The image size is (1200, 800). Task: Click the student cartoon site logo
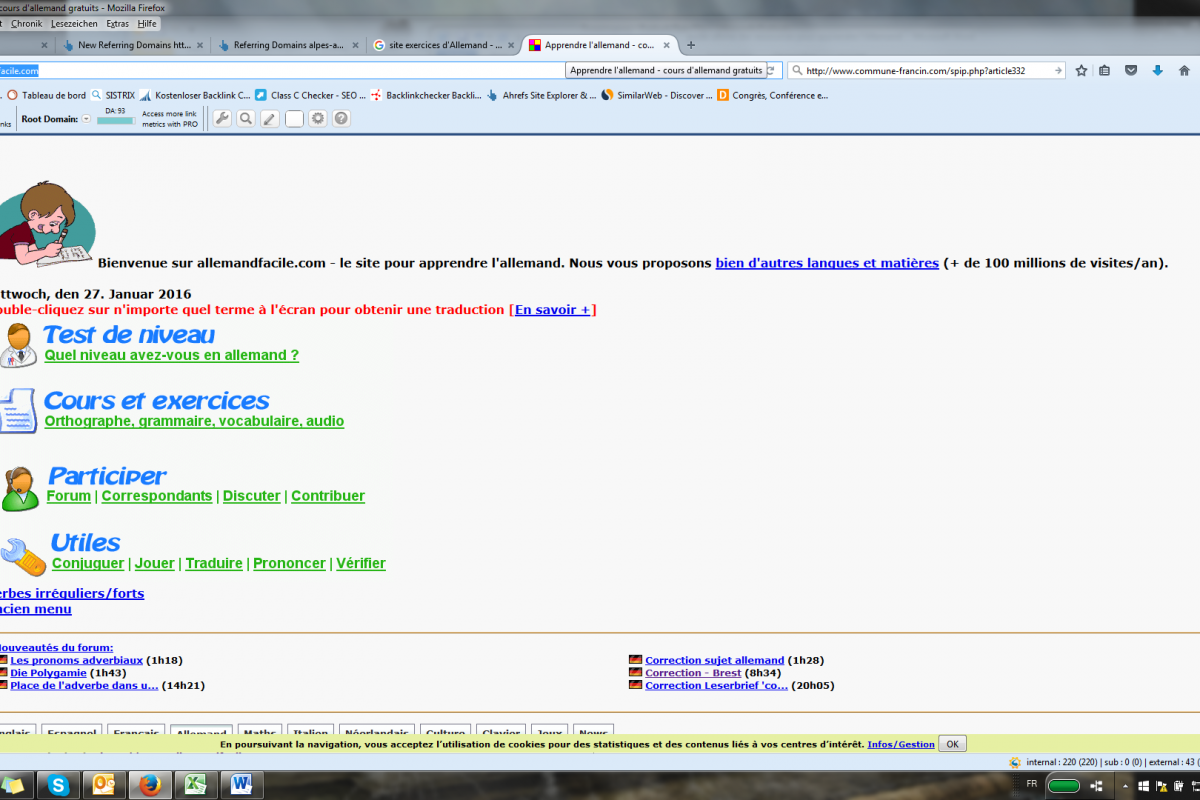[47, 224]
